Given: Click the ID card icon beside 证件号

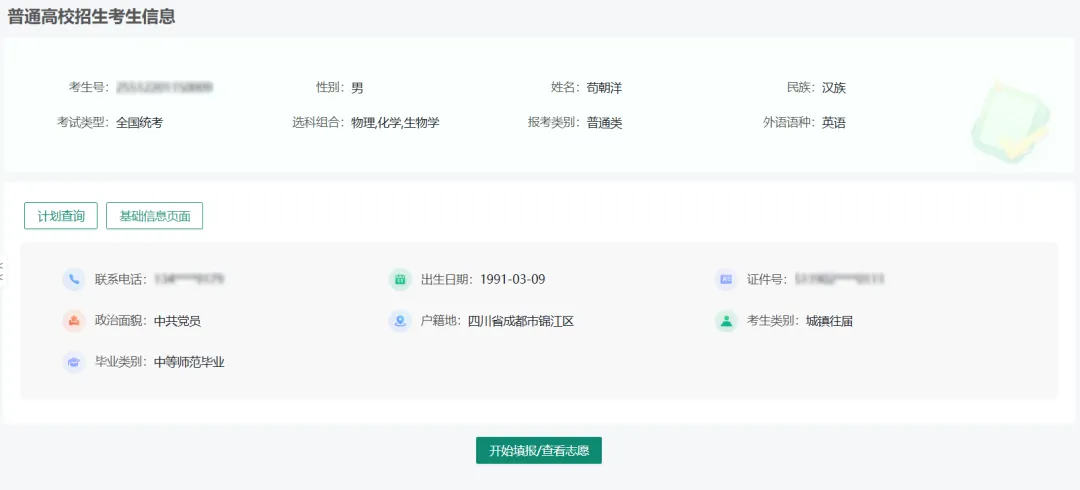Looking at the screenshot, I should 726,280.
